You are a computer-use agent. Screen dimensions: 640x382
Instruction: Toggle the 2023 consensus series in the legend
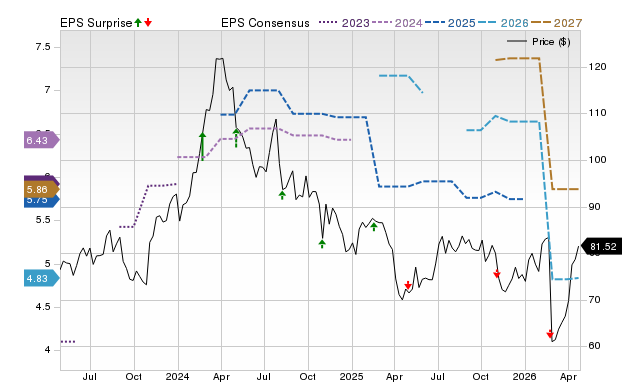tap(344, 23)
